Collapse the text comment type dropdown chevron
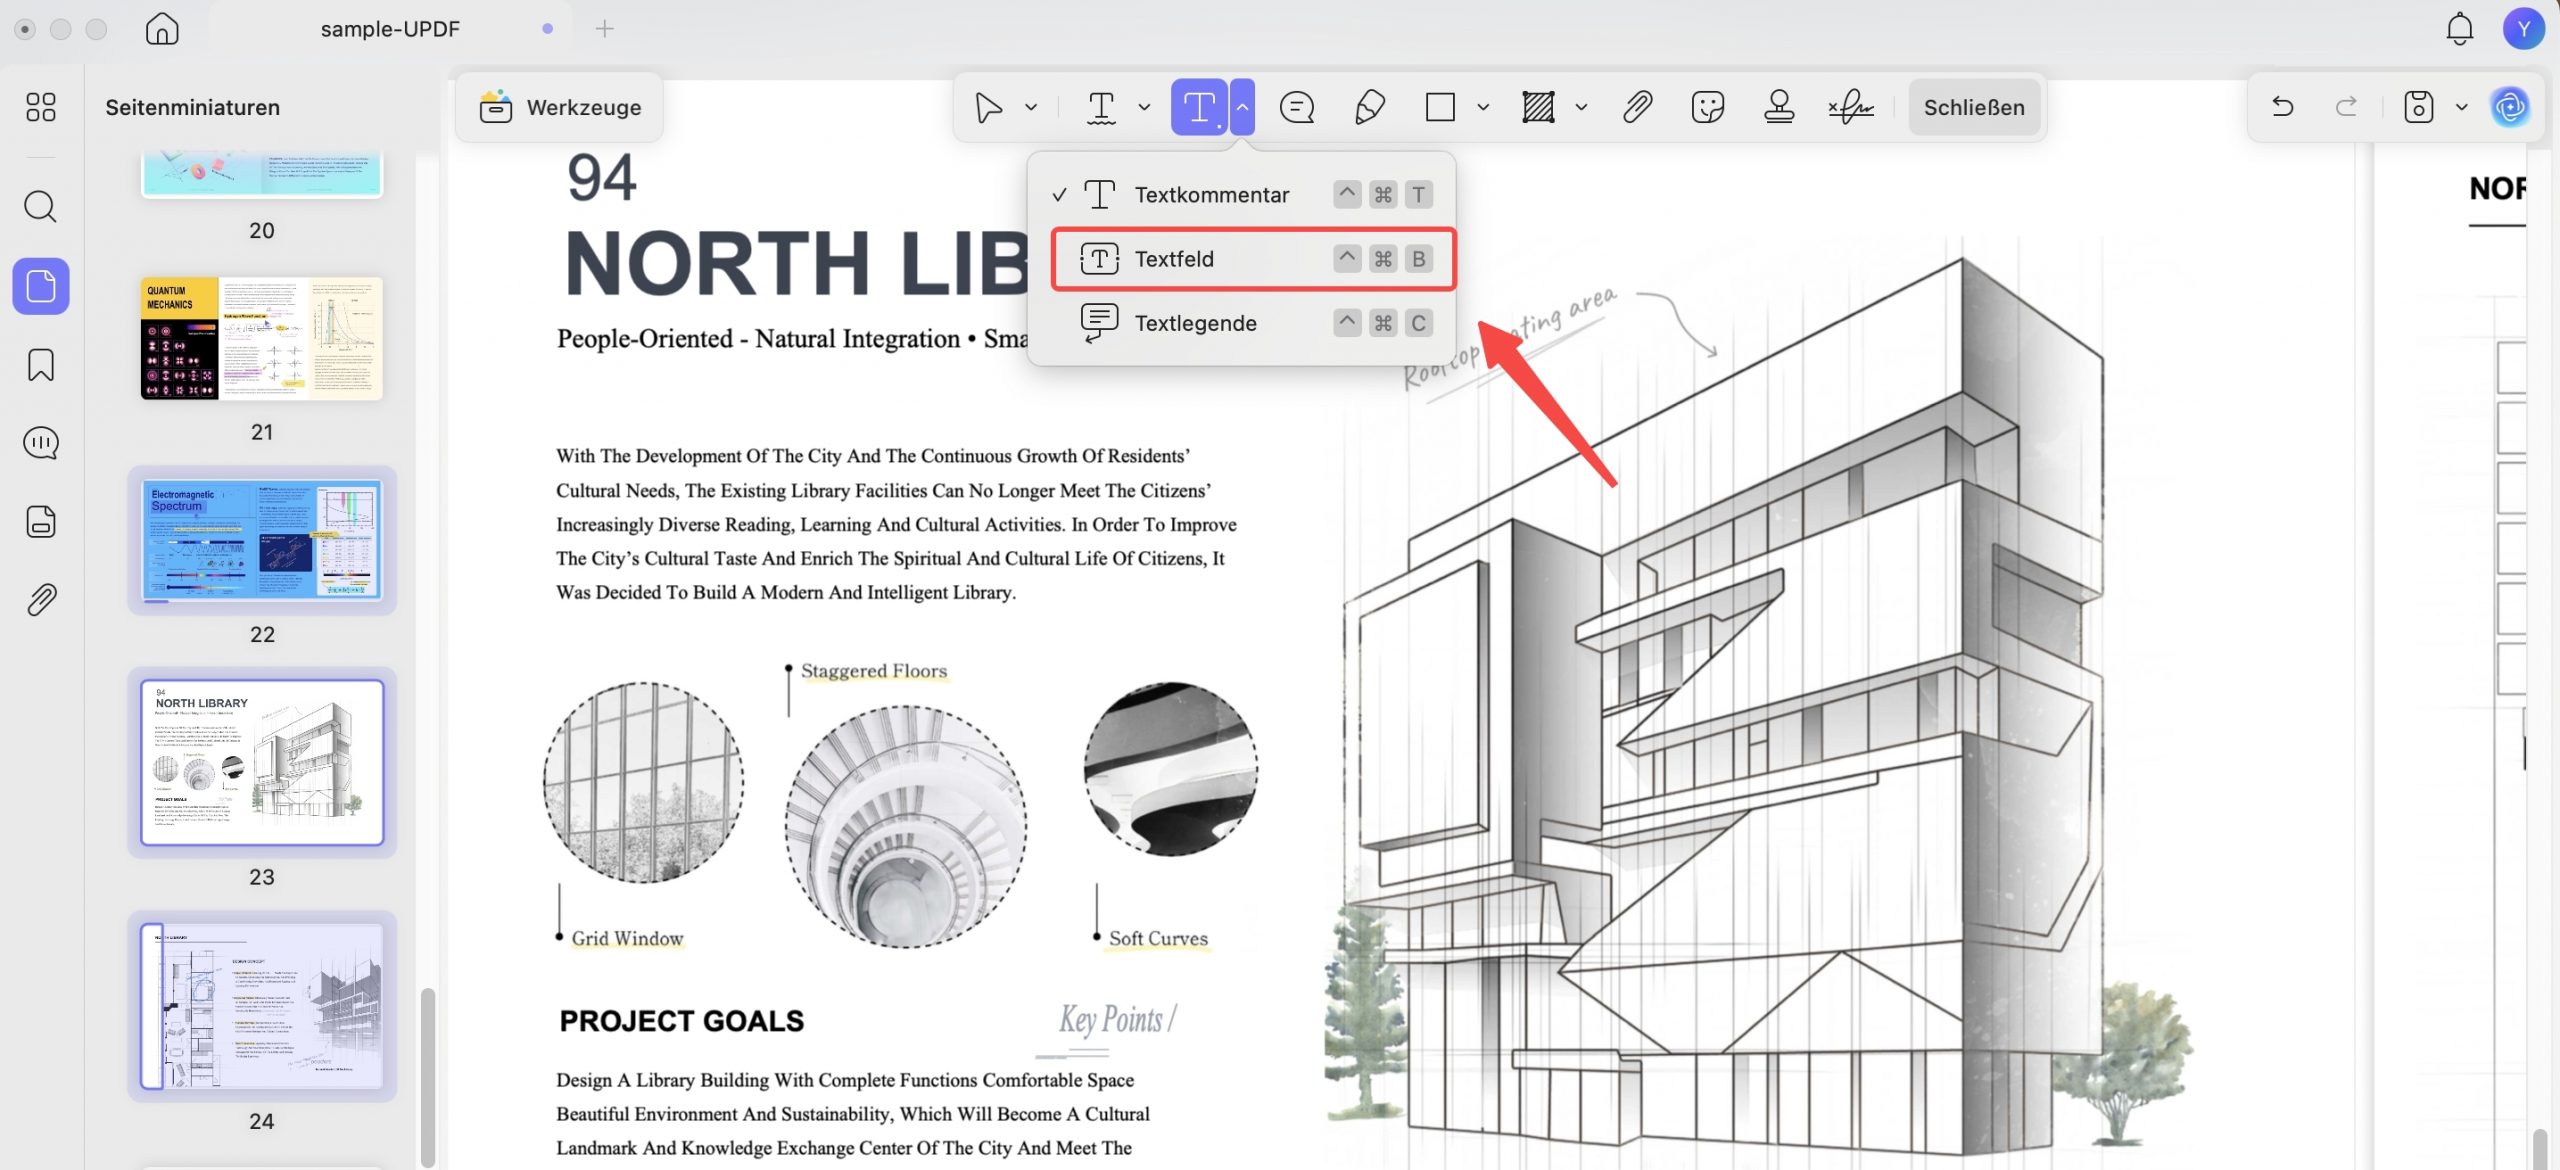This screenshot has width=2560, height=1170. tap(1242, 107)
